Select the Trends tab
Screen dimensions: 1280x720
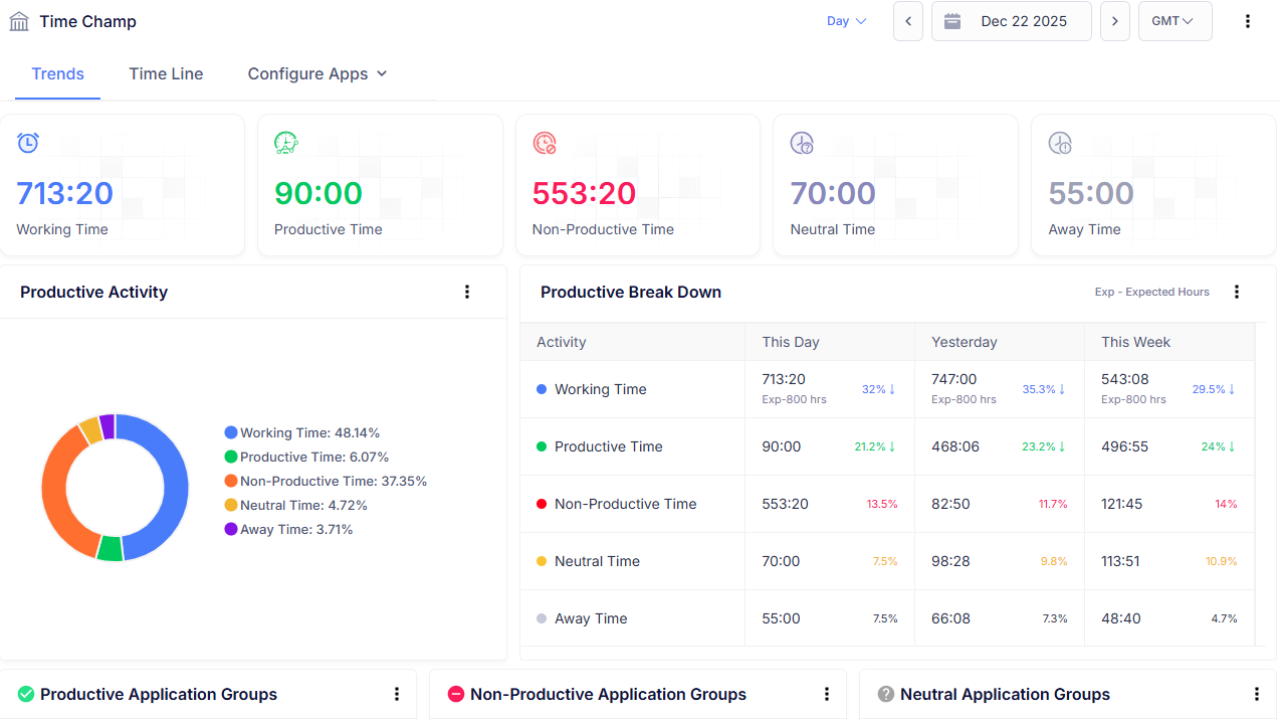tap(58, 74)
